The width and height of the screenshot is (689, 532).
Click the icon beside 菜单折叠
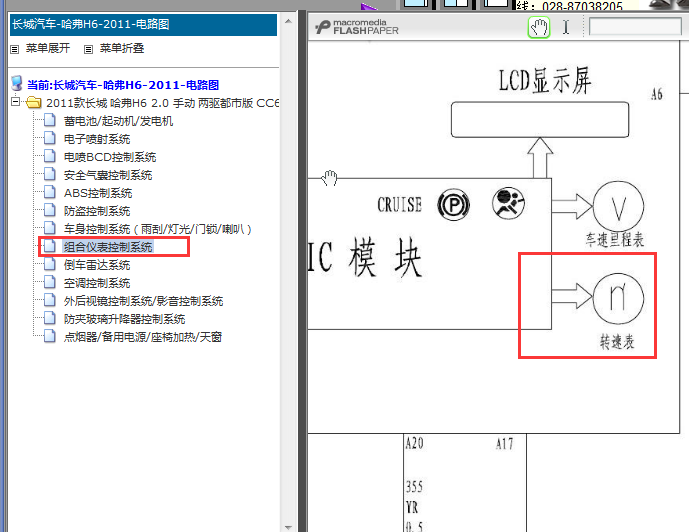pyautogui.click(x=88, y=49)
